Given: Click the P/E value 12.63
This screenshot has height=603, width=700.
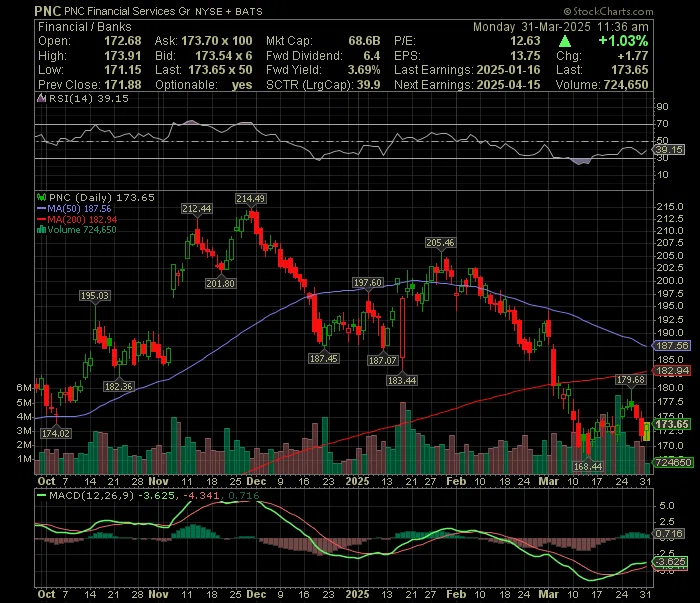Looking at the screenshot, I should [x=525, y=41].
